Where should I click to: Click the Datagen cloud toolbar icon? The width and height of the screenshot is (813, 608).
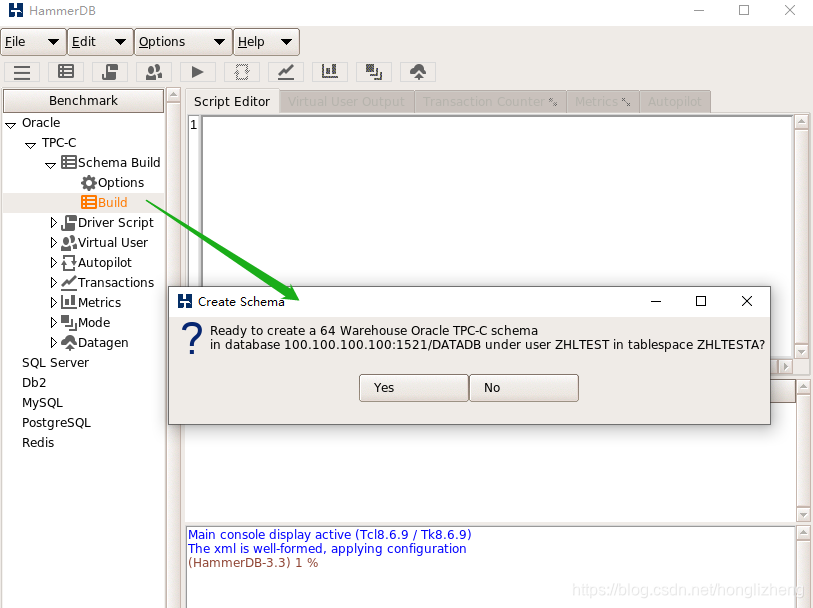click(x=418, y=72)
